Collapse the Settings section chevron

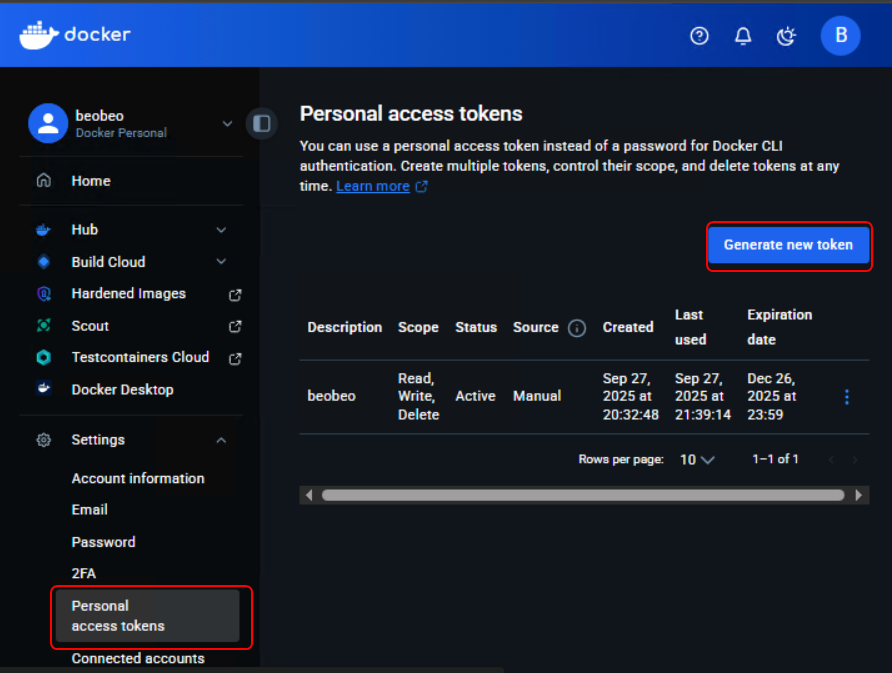tap(221, 440)
